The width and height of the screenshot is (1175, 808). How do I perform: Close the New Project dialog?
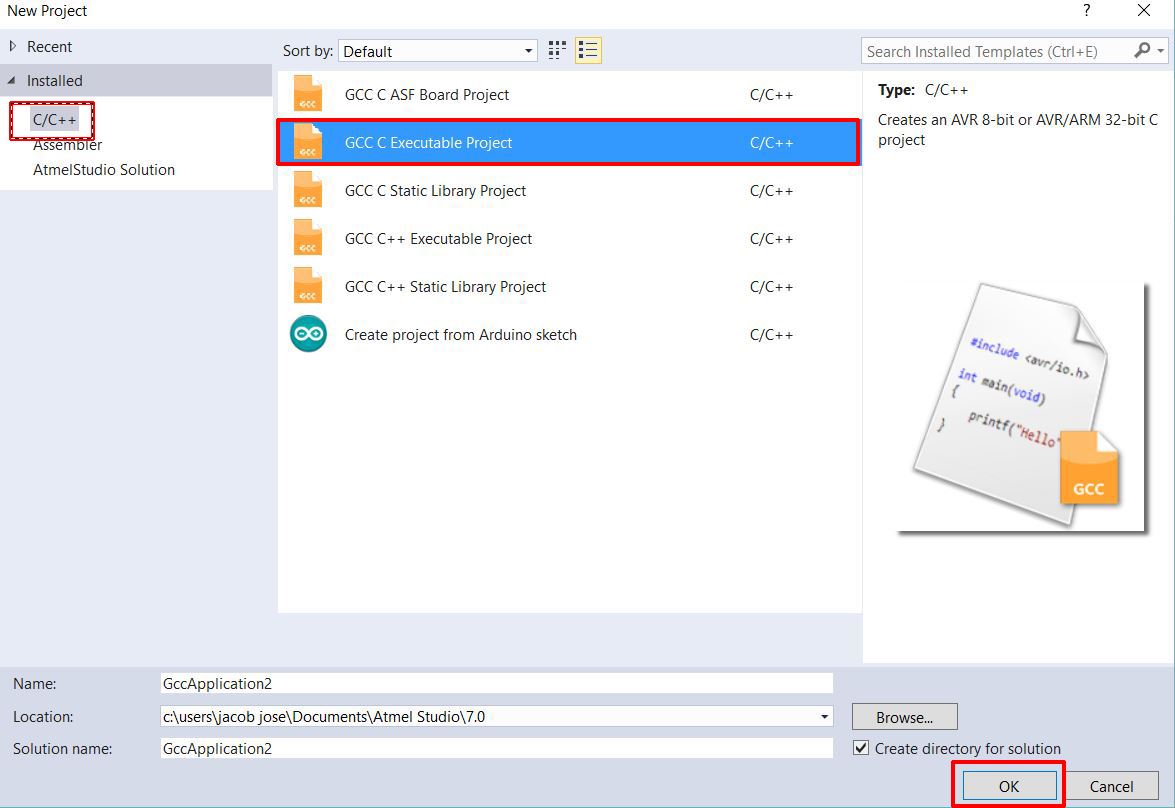(x=1144, y=10)
